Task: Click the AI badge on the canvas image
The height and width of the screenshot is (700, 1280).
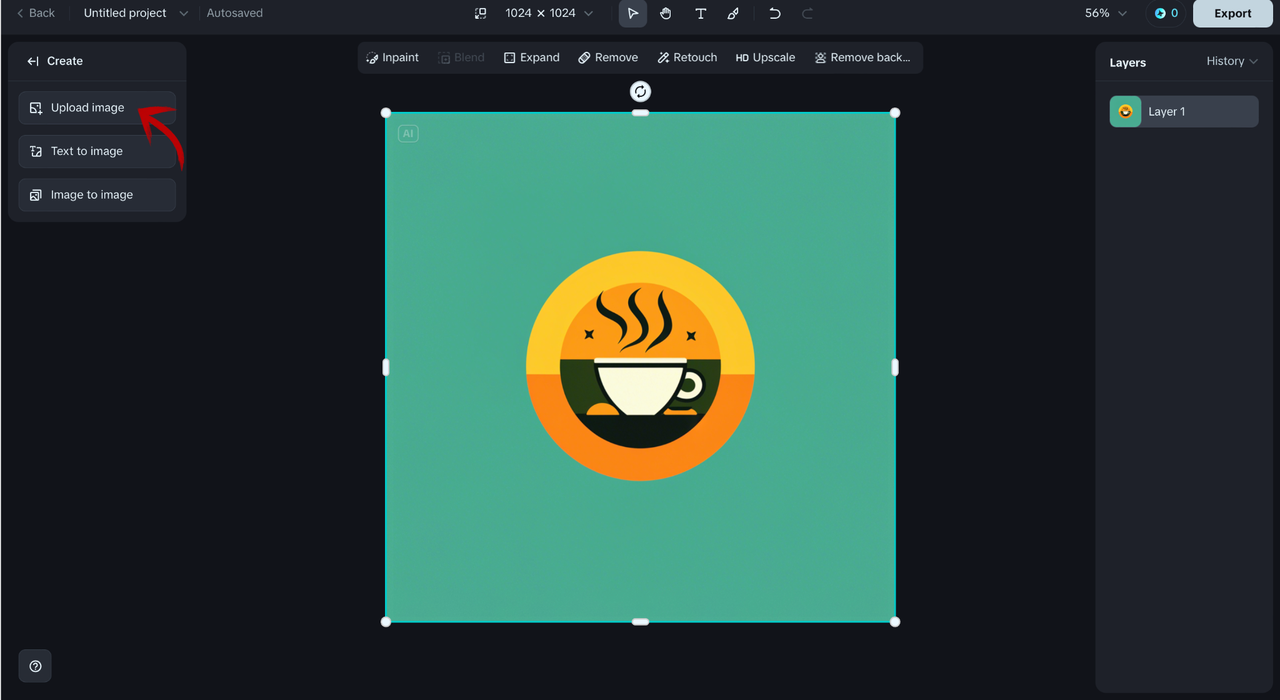Action: 408,133
